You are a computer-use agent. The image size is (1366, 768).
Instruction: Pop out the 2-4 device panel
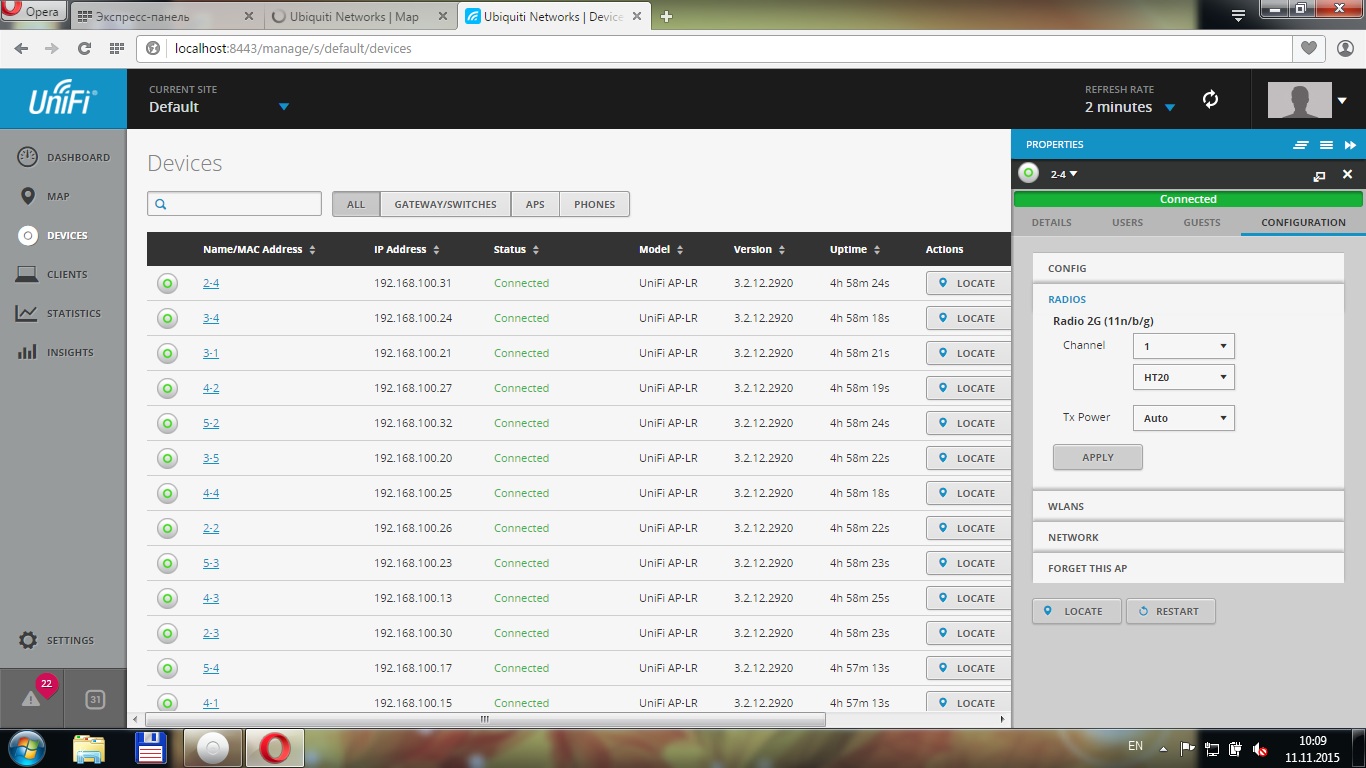[x=1319, y=175]
